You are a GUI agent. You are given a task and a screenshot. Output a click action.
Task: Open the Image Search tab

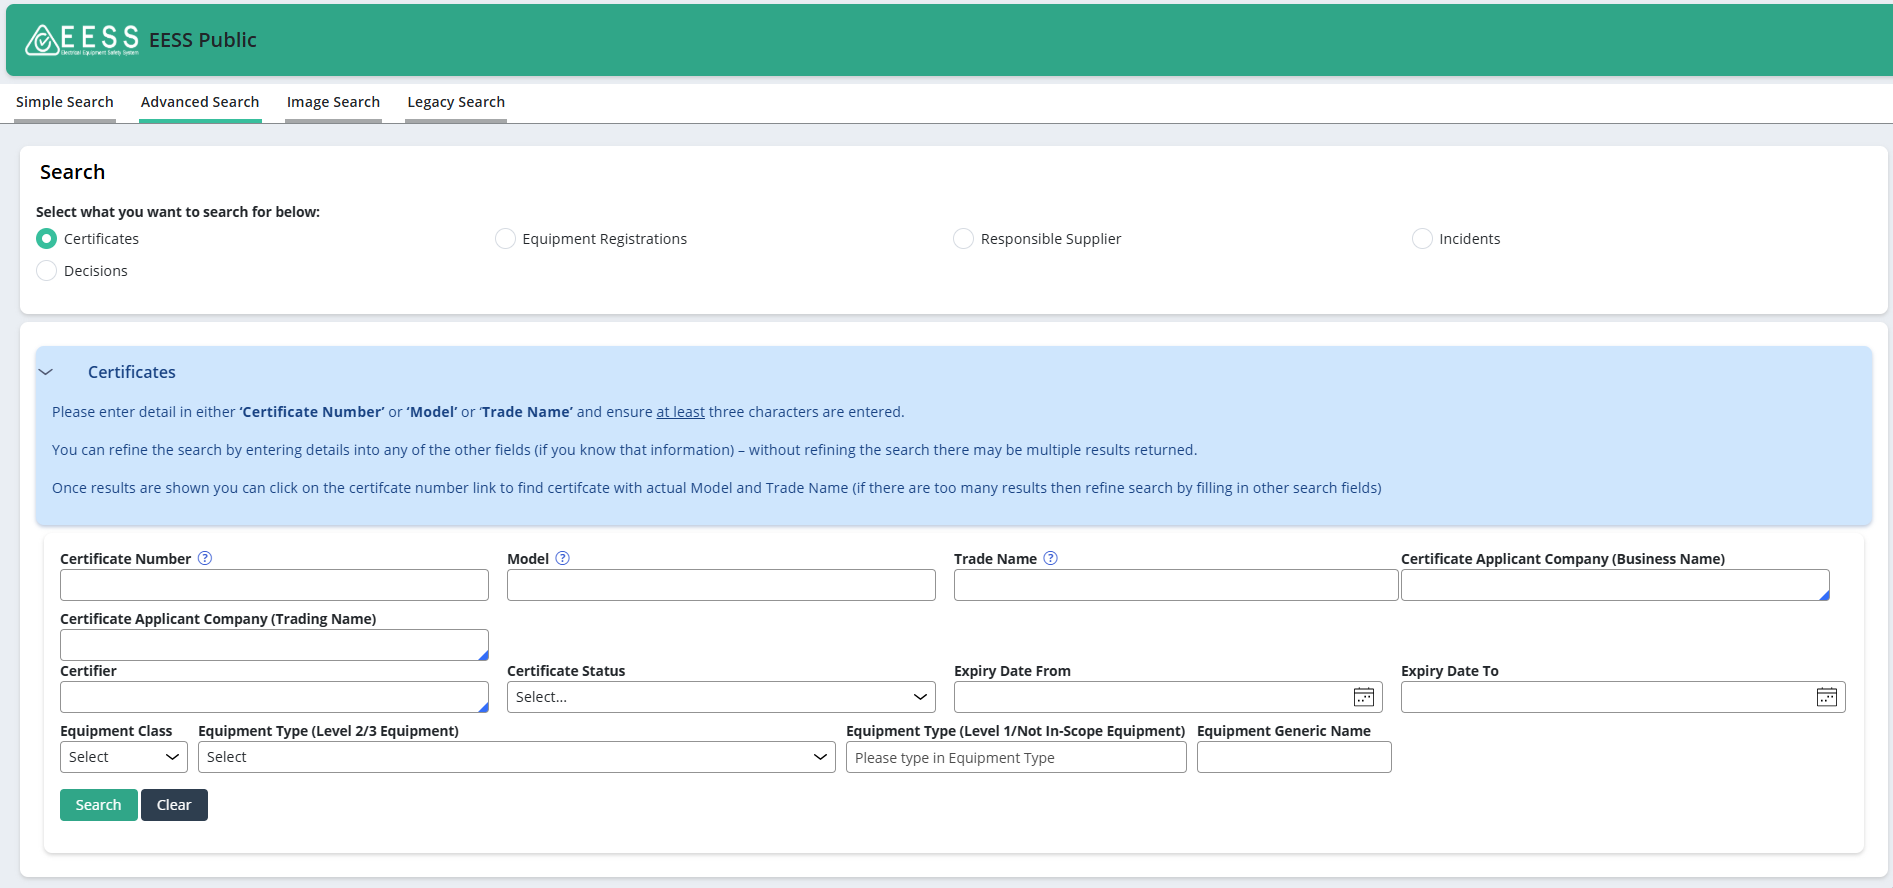point(333,102)
